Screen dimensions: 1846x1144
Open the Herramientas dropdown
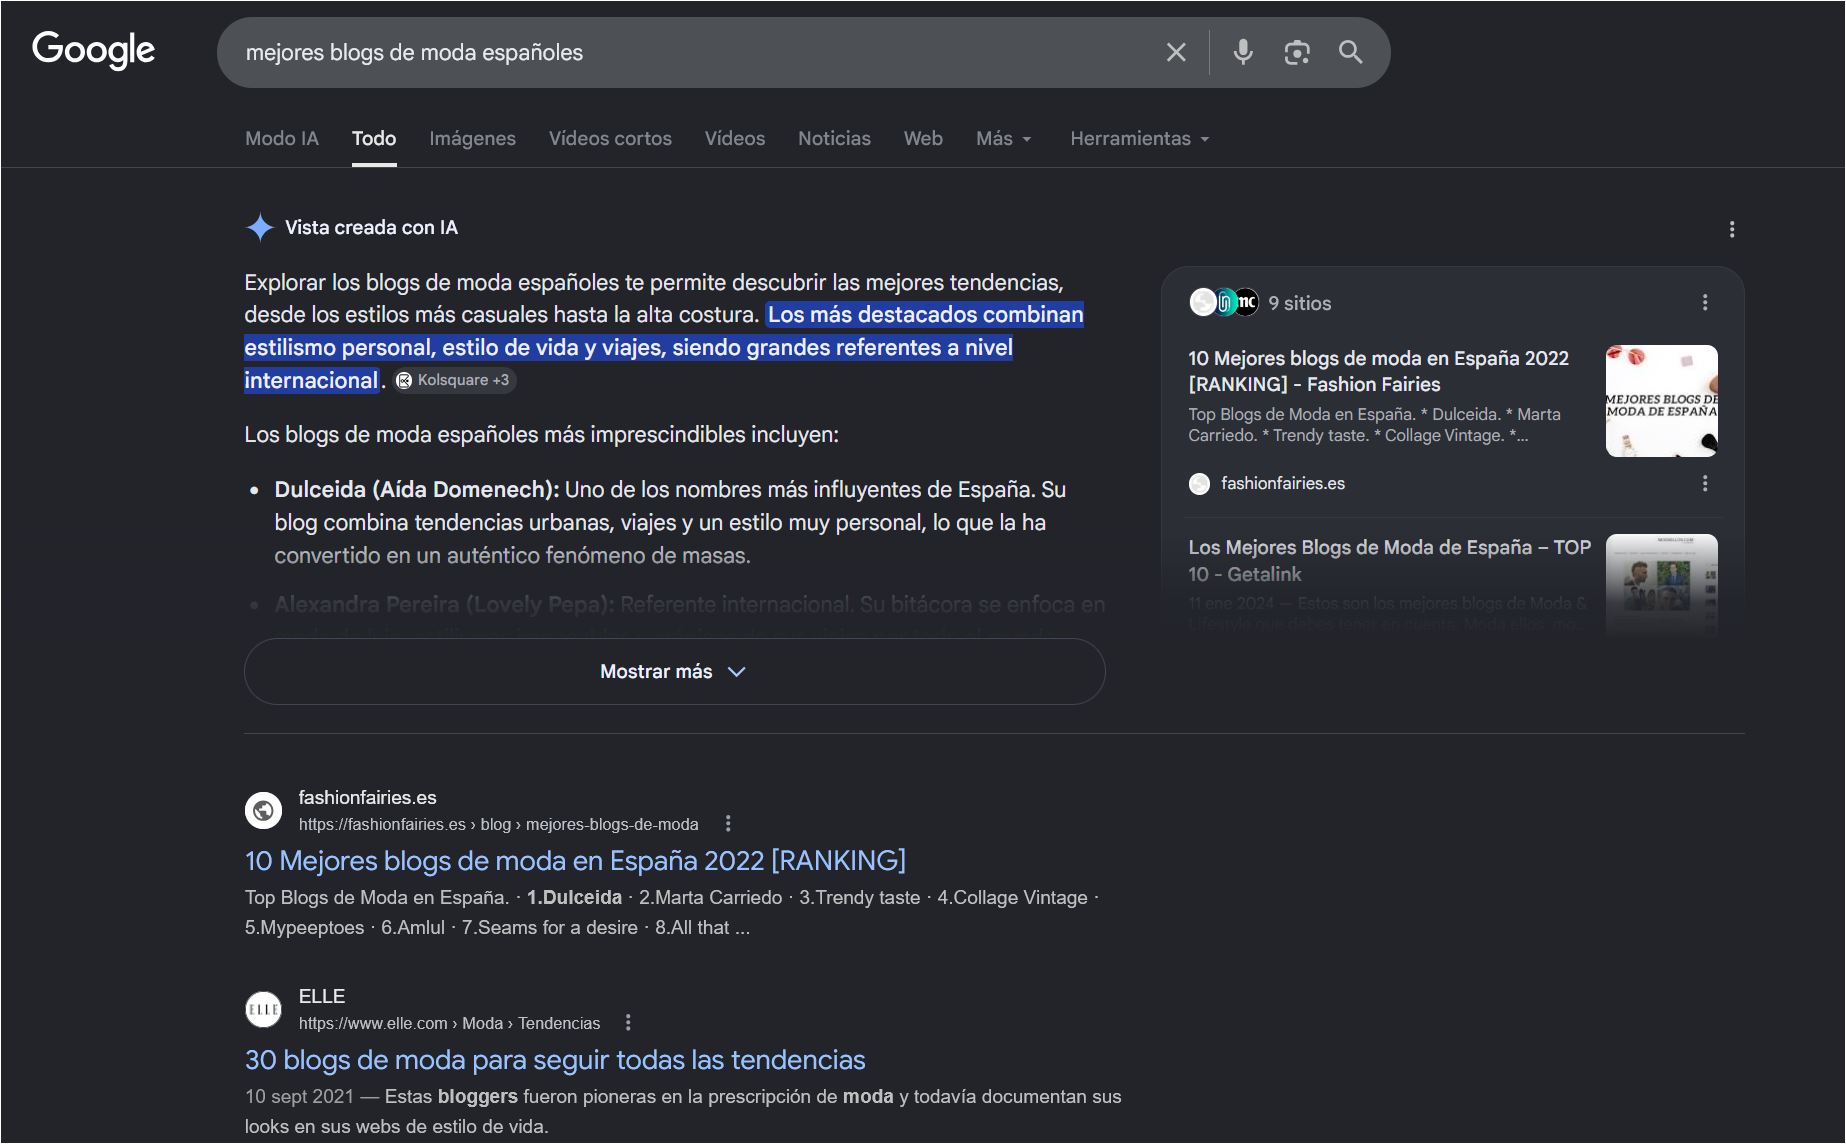[1140, 138]
